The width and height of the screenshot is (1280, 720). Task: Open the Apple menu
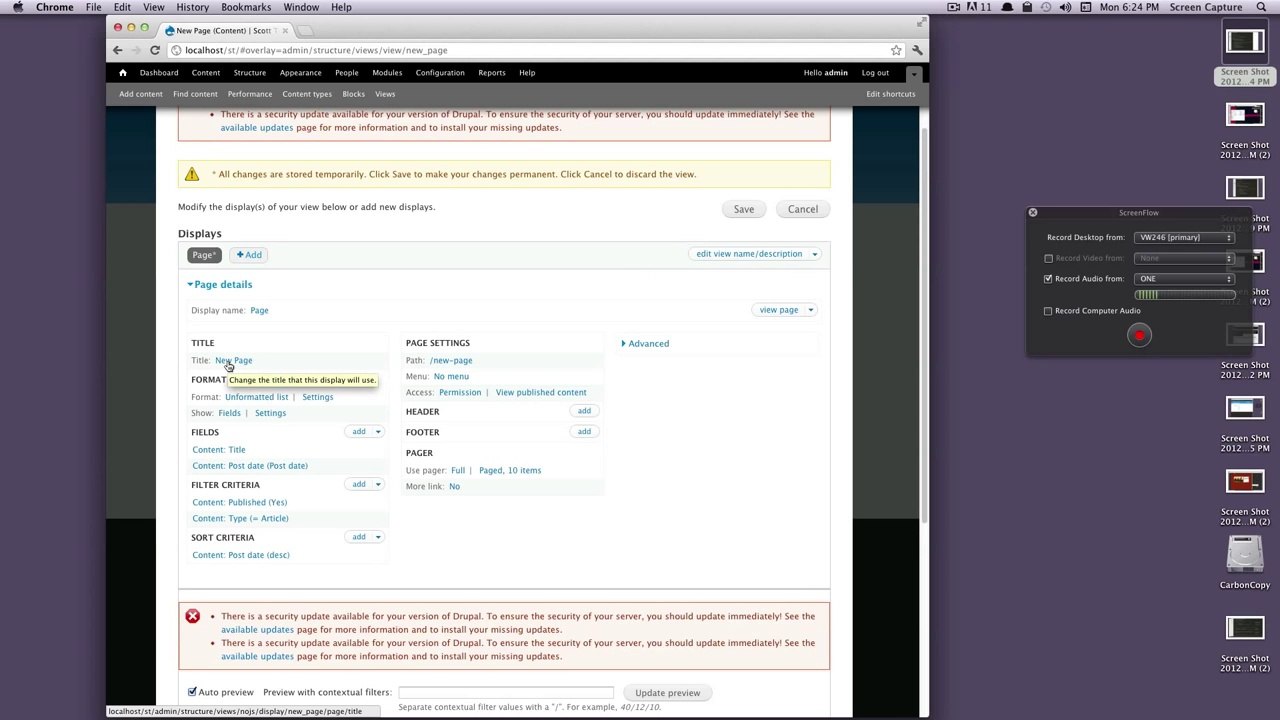[x=18, y=7]
